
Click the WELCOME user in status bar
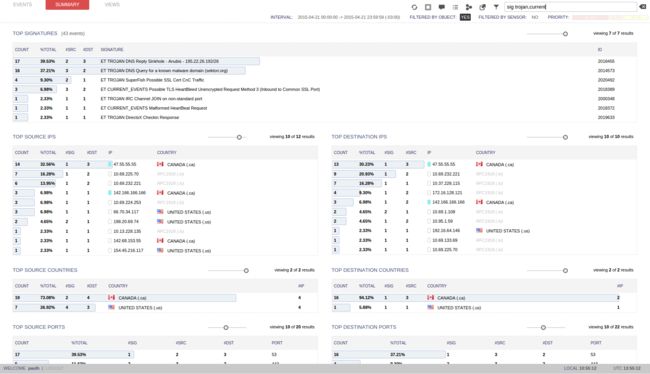(x=22, y=369)
